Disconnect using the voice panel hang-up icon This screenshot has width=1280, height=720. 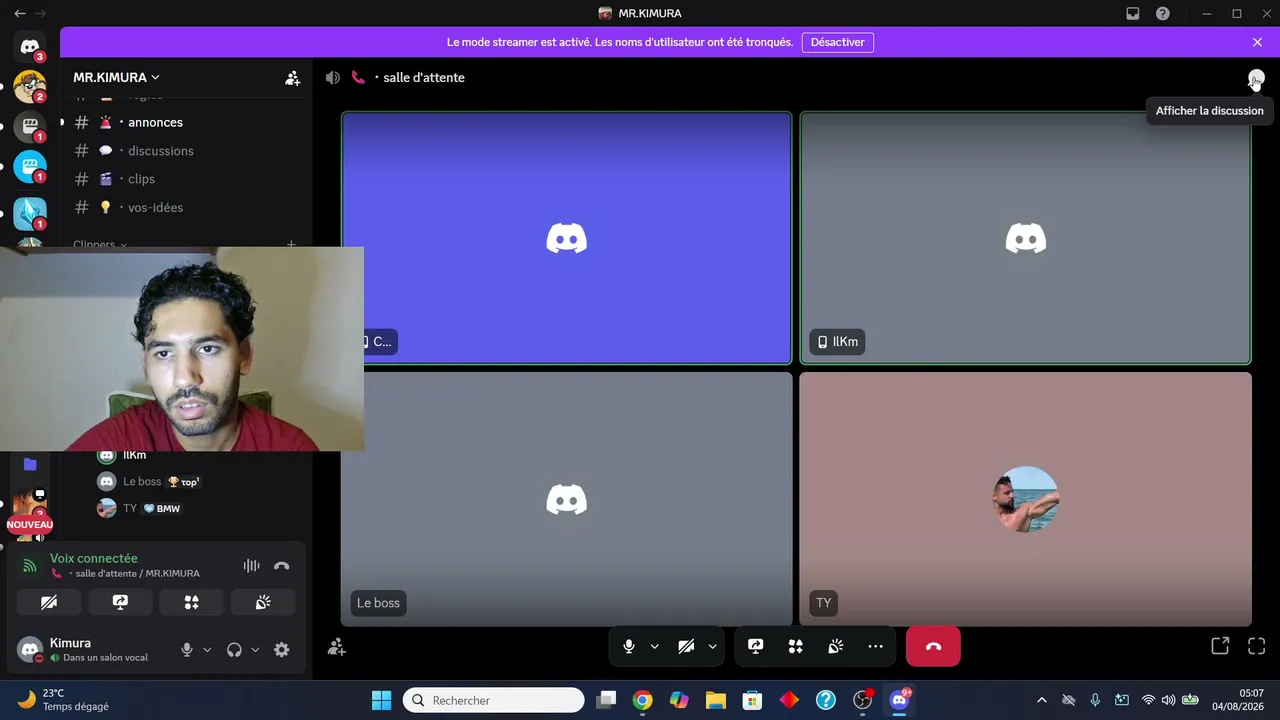point(282,566)
